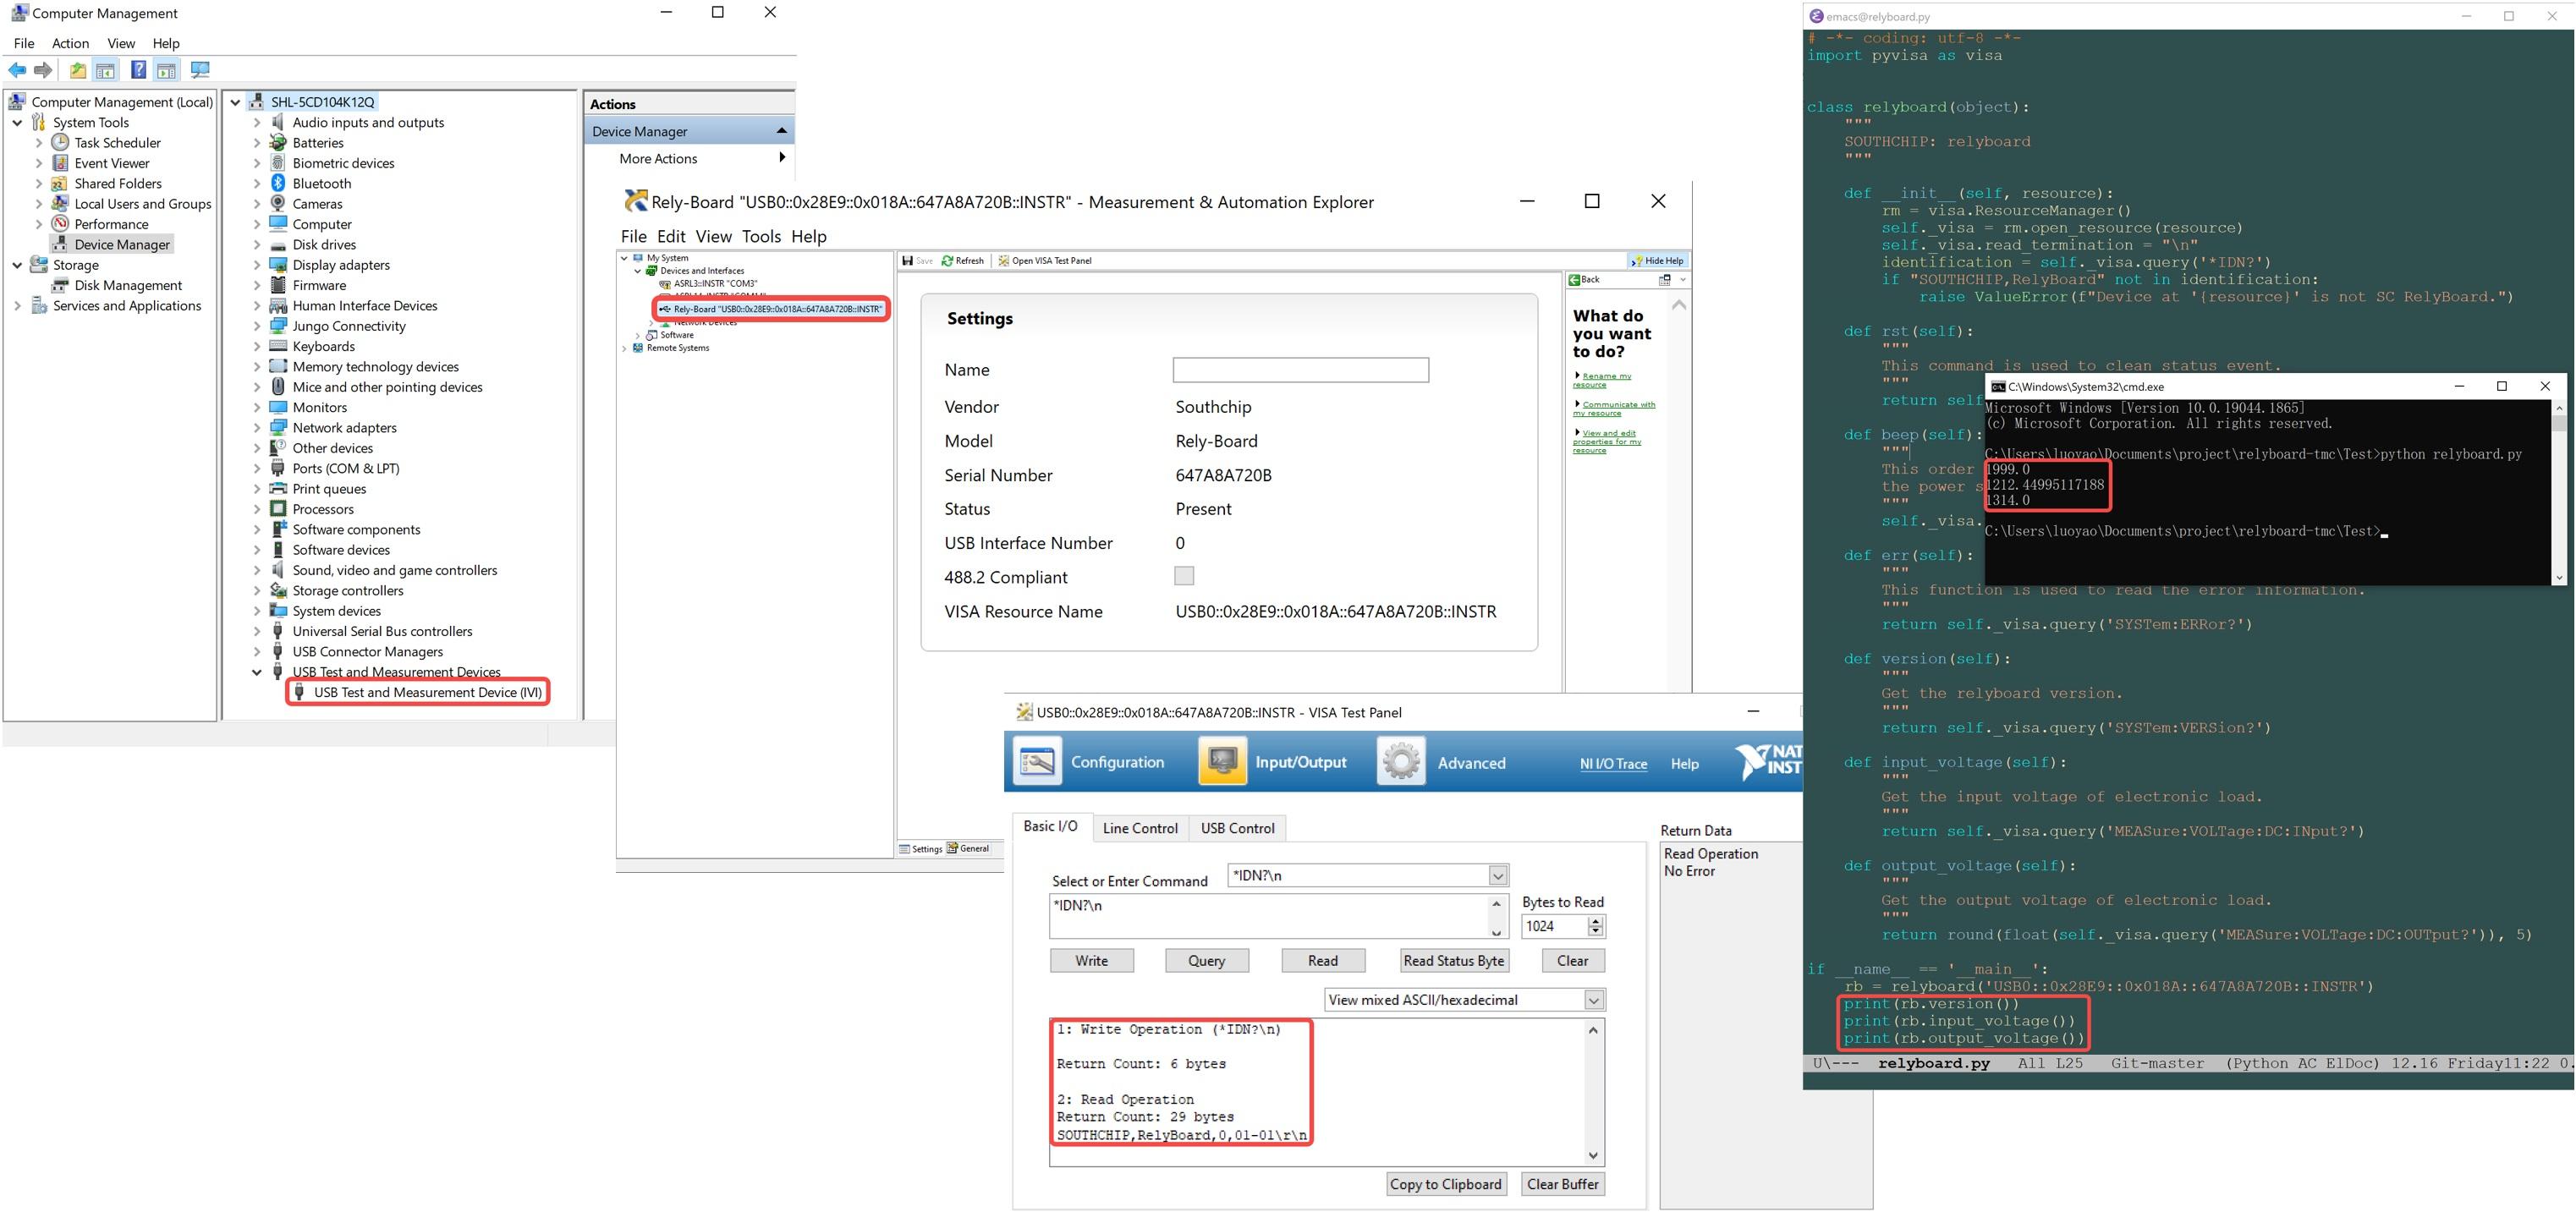Open the Configuration icon in VISA Test Panel

tap(1038, 762)
